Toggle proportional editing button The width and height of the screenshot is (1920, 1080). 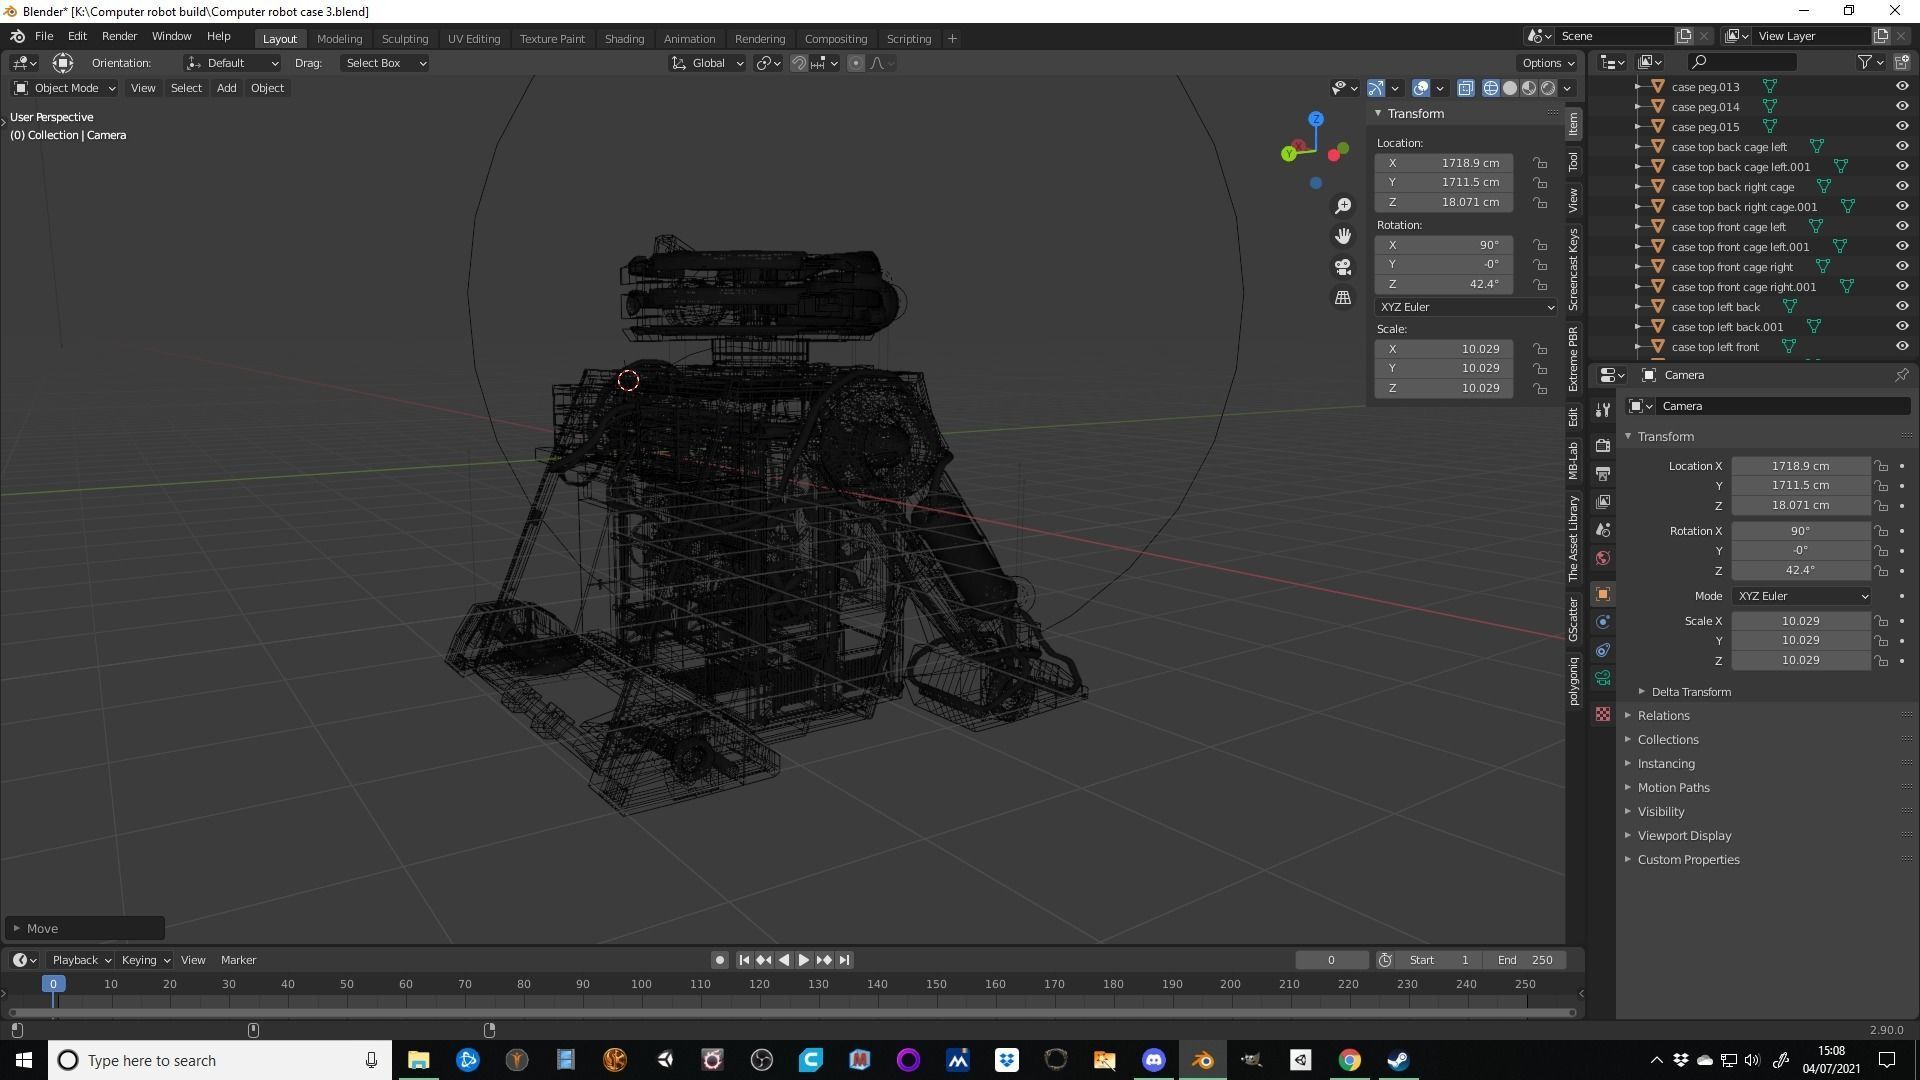[855, 63]
